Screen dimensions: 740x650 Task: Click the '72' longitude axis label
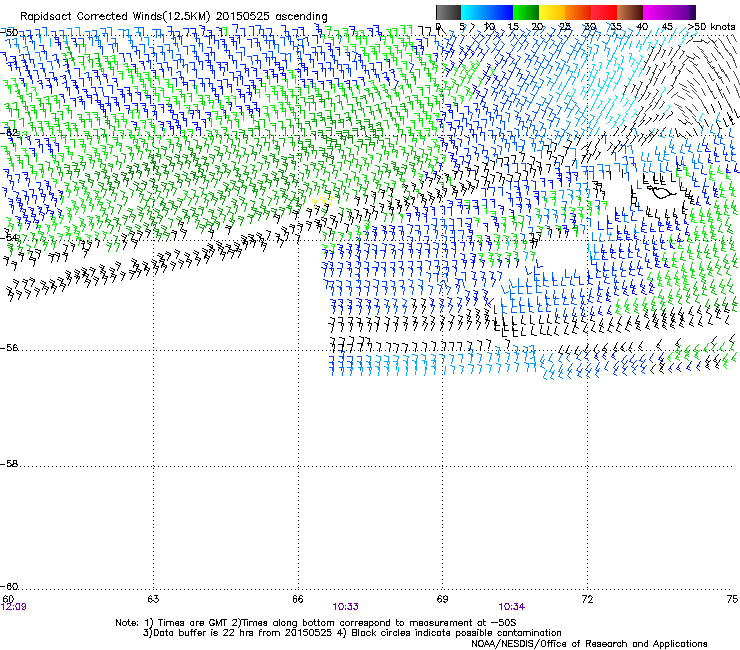tap(587, 599)
